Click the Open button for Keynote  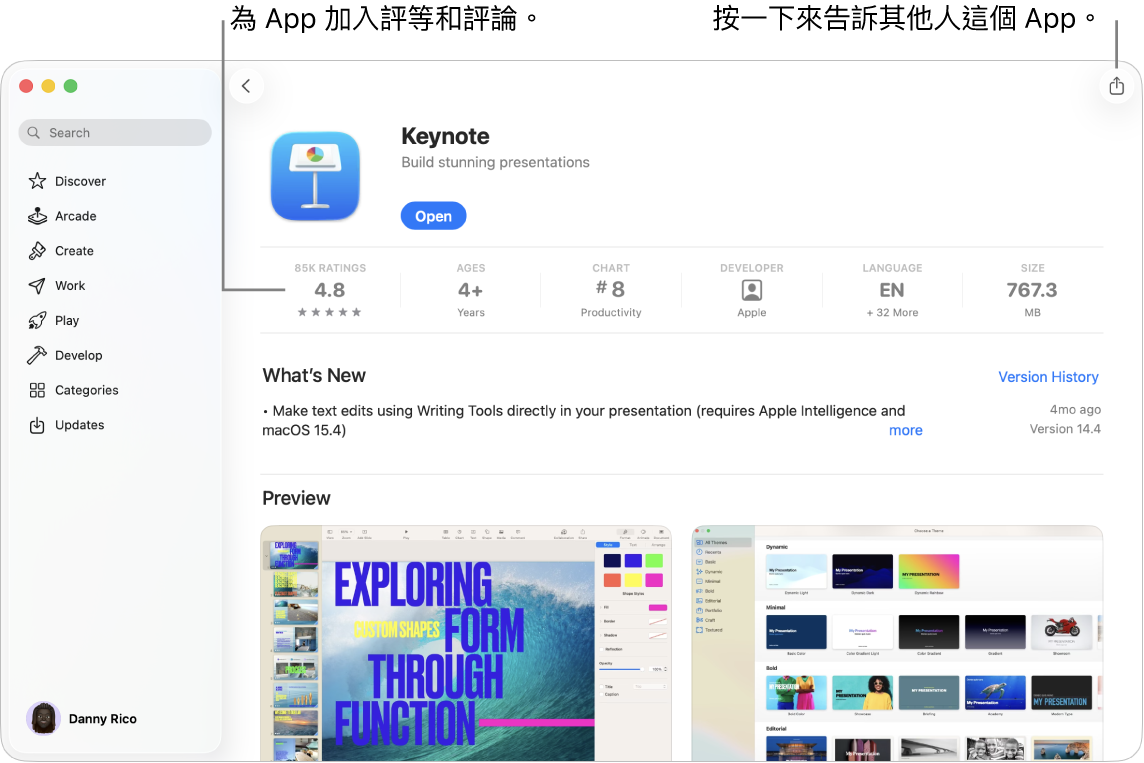click(433, 216)
